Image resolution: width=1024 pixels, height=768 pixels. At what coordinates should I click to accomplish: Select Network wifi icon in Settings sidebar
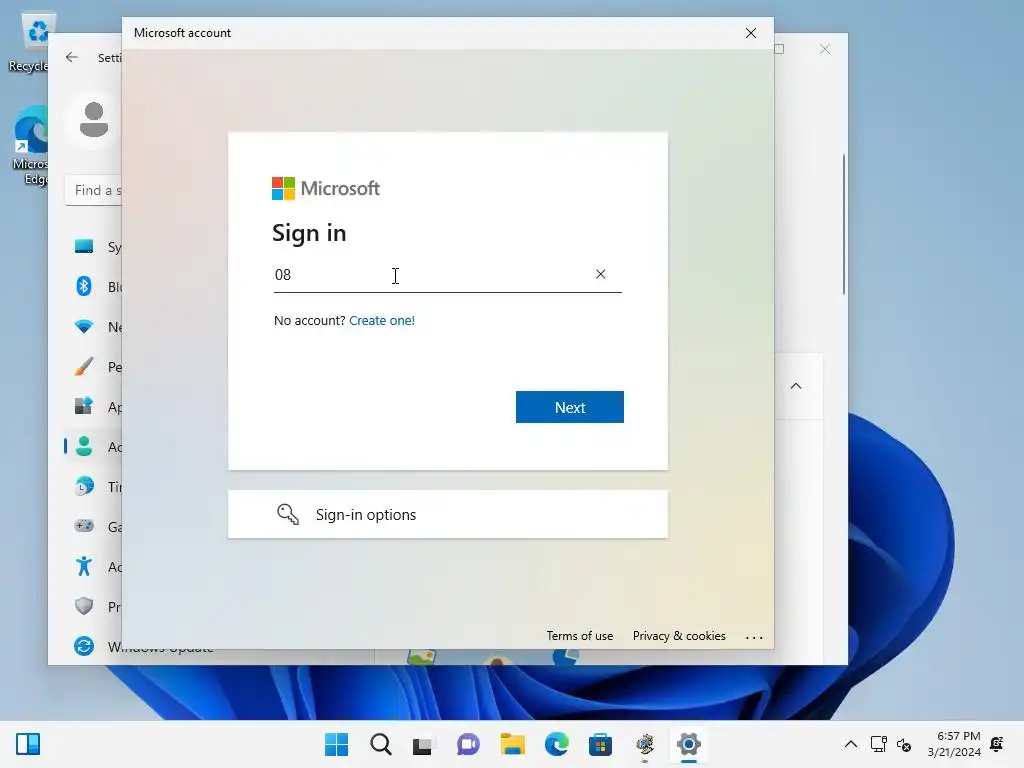click(84, 326)
